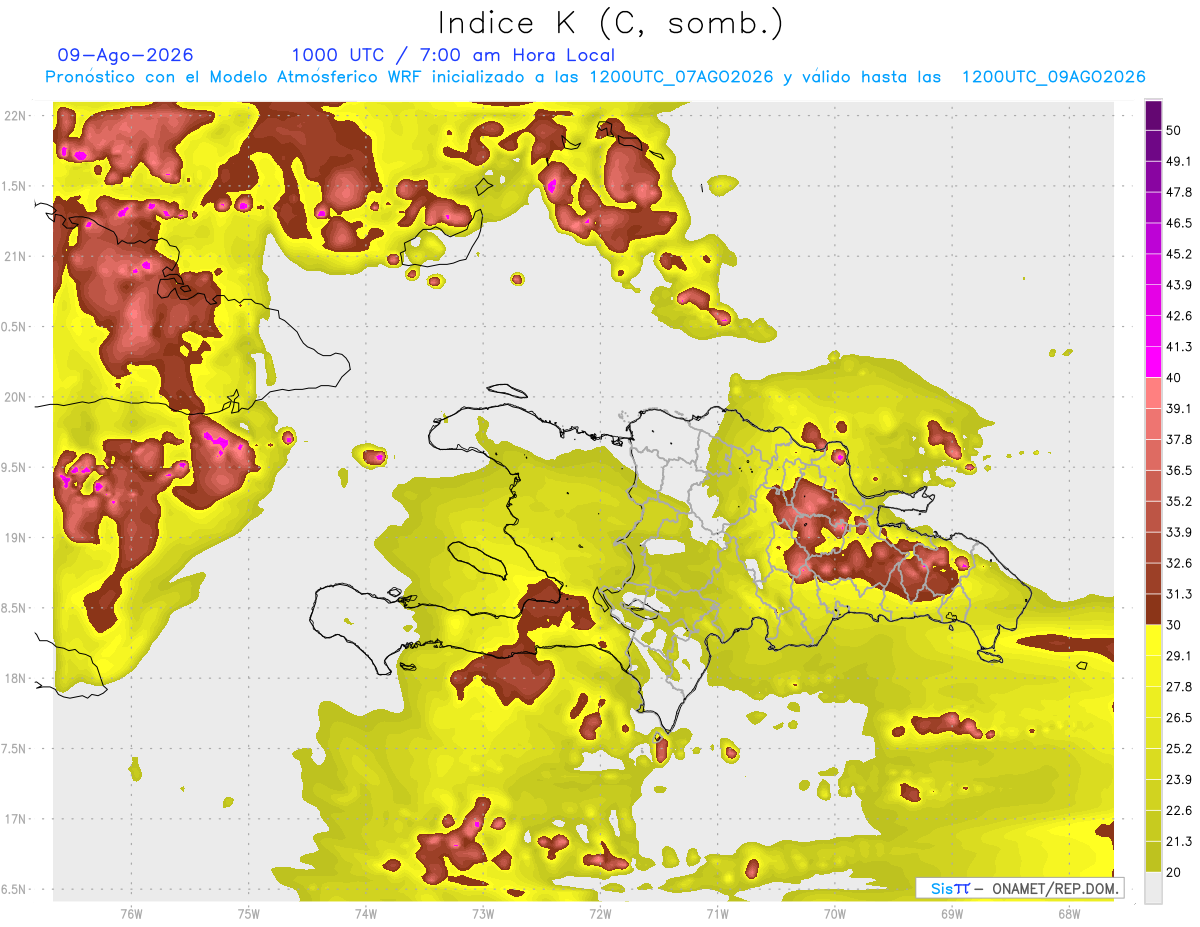Click the colorbar value 42.6

(1179, 316)
